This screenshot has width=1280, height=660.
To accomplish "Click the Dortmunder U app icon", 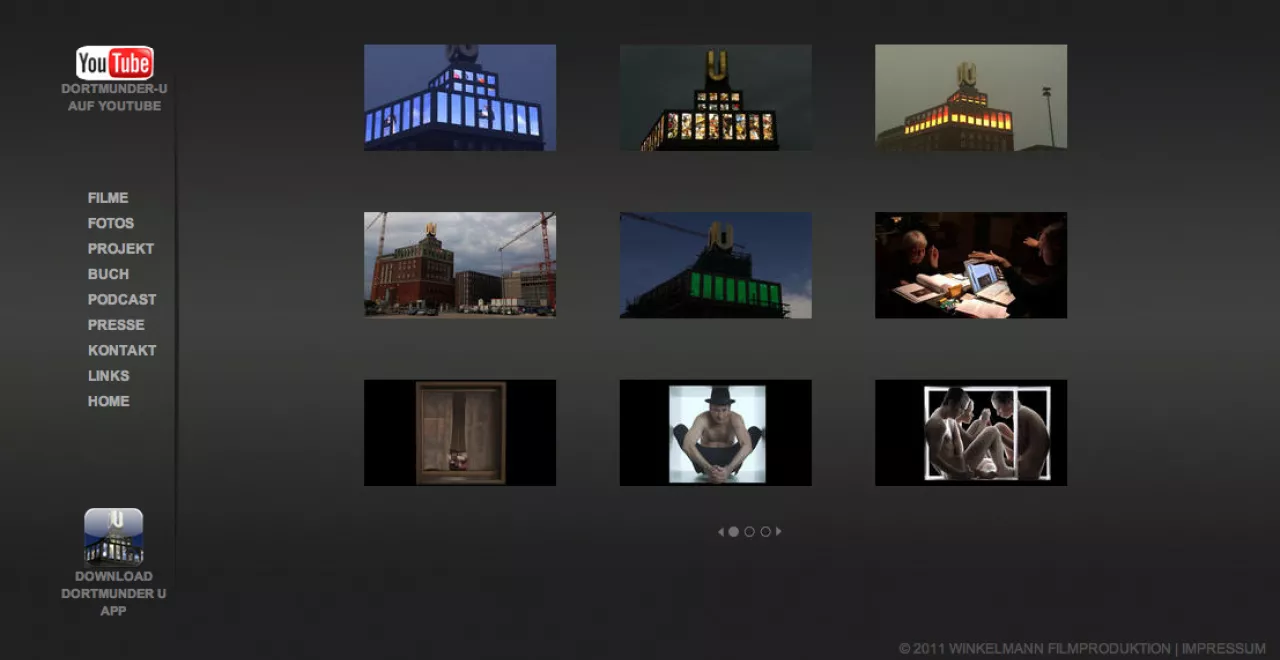I will pos(113,537).
